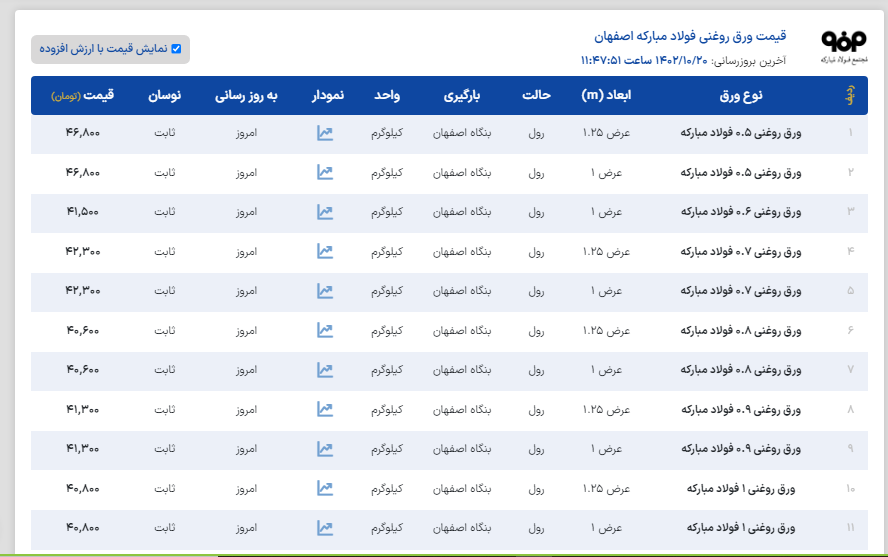Select the 'به روز رسانی' column header
The image size is (888, 557).
point(245,96)
